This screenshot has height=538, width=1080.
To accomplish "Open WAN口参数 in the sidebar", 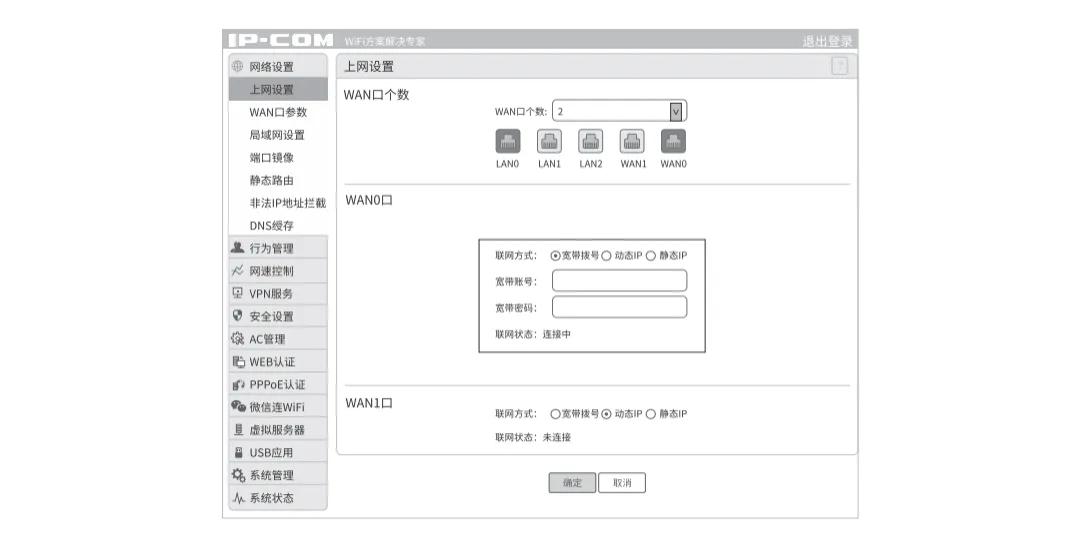I will pos(278,112).
